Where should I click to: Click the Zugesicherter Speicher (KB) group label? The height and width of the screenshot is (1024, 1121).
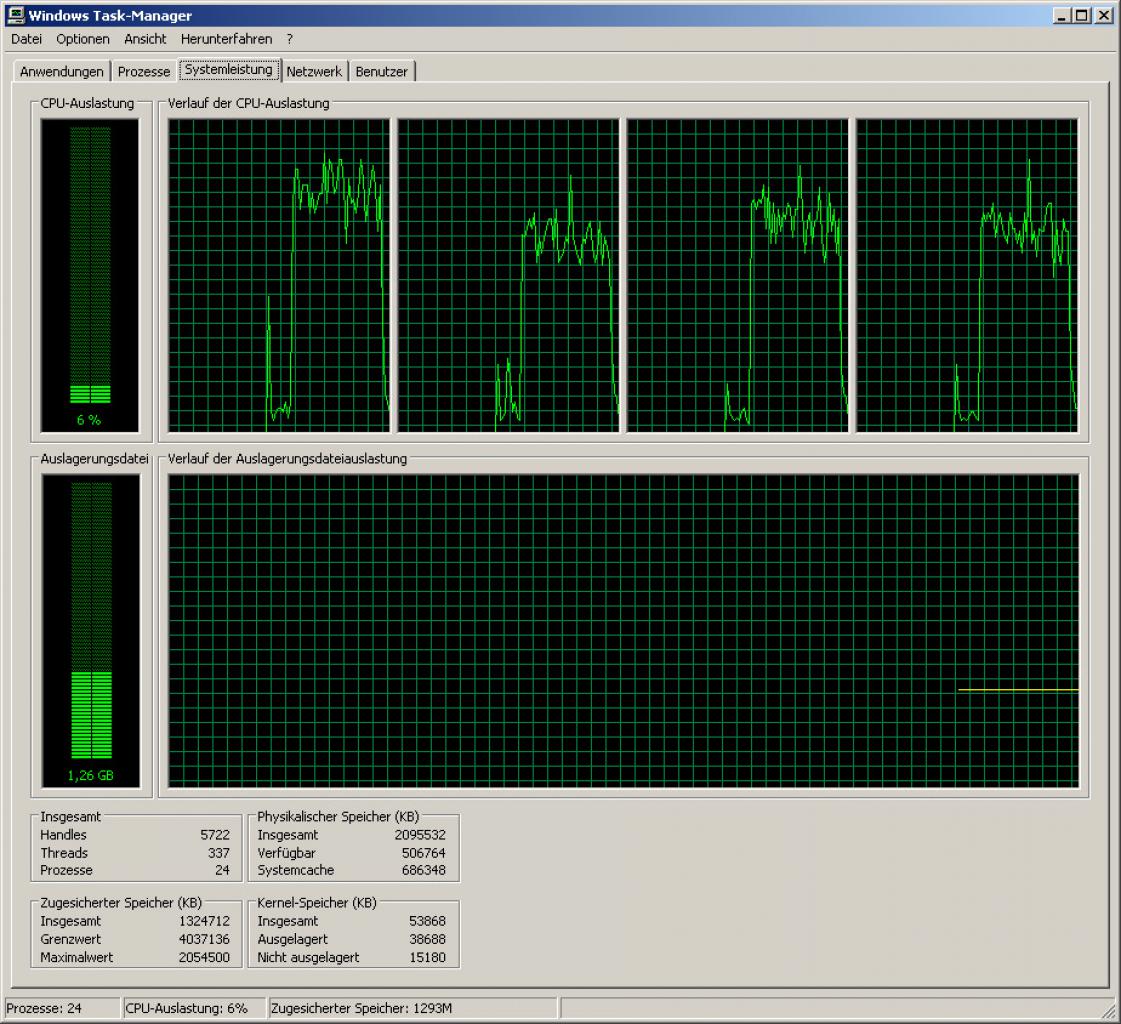tap(121, 902)
